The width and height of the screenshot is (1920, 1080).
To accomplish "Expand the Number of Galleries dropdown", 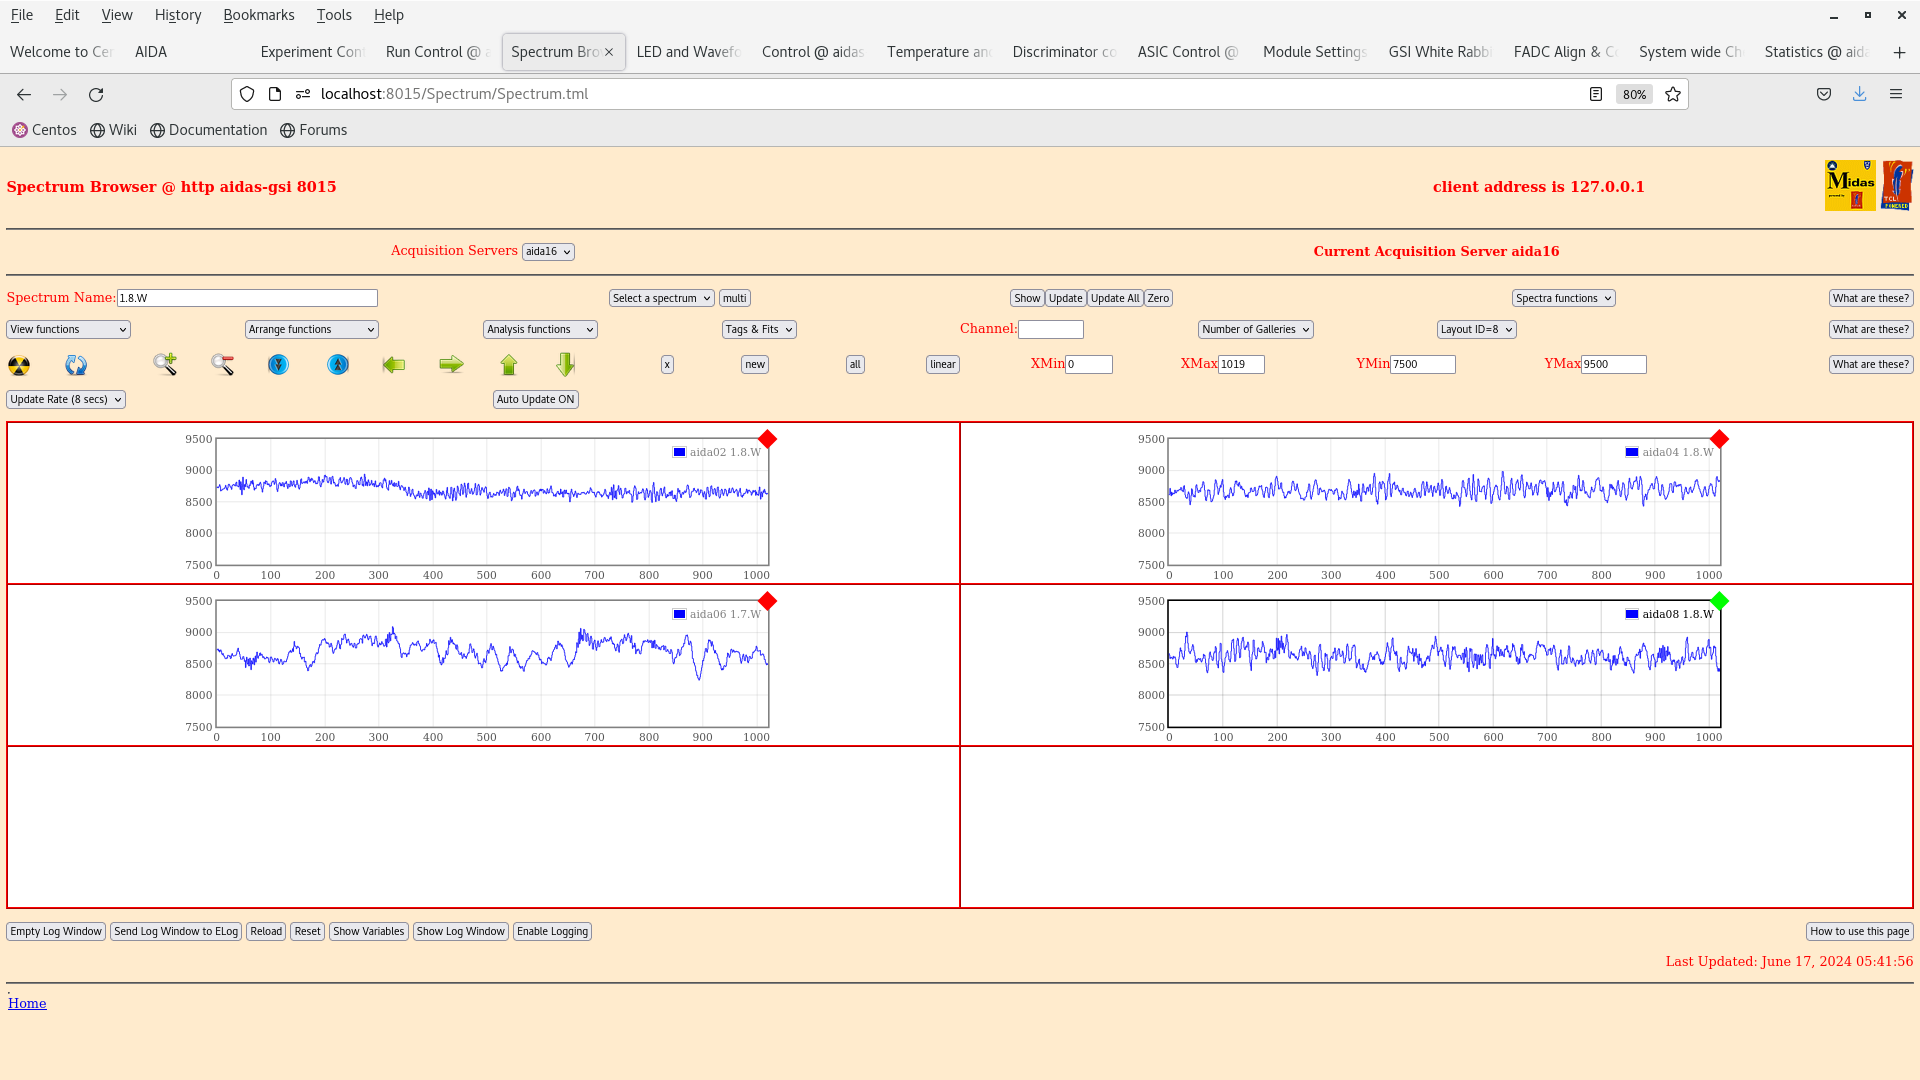I will pyautogui.click(x=1255, y=328).
